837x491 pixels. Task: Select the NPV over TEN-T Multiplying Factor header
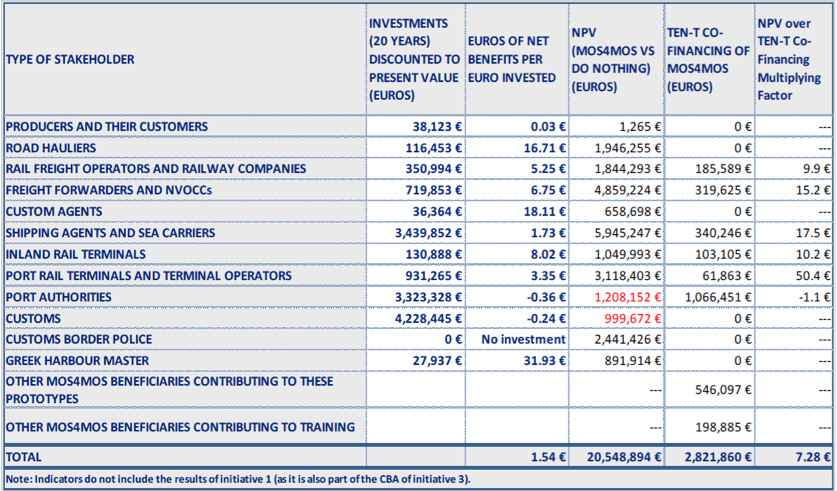792,60
